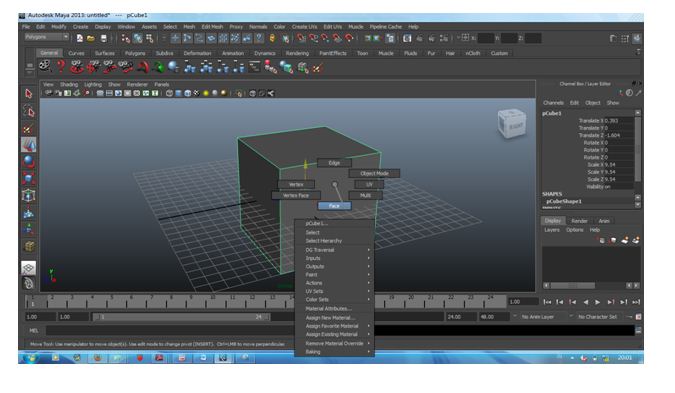675x393 pixels.
Task: Click the New Scene icon
Action: (x=80, y=38)
